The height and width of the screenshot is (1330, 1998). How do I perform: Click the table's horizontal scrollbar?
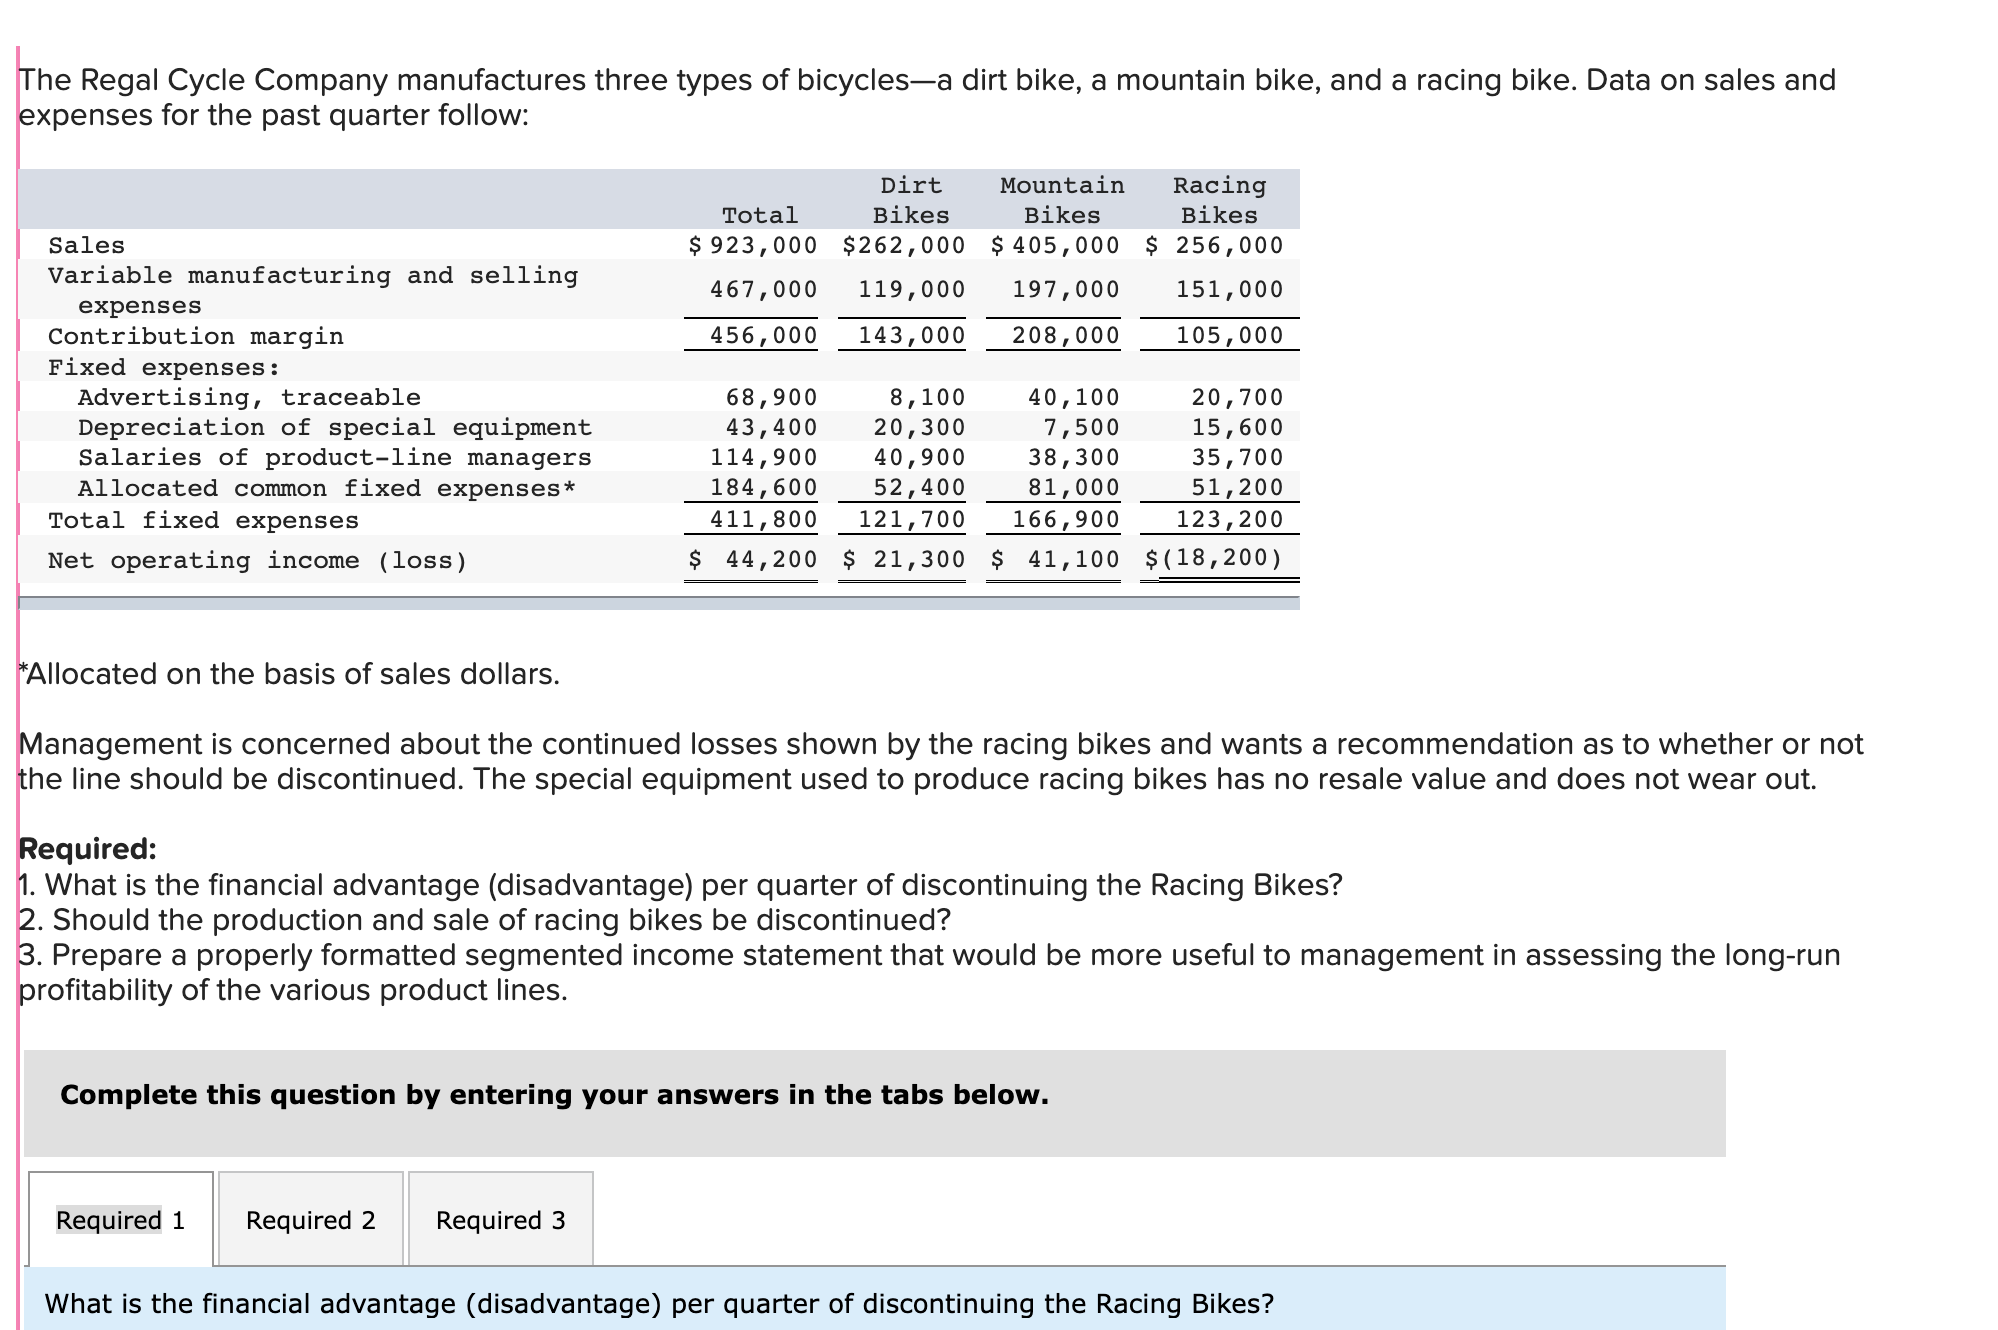point(658,603)
